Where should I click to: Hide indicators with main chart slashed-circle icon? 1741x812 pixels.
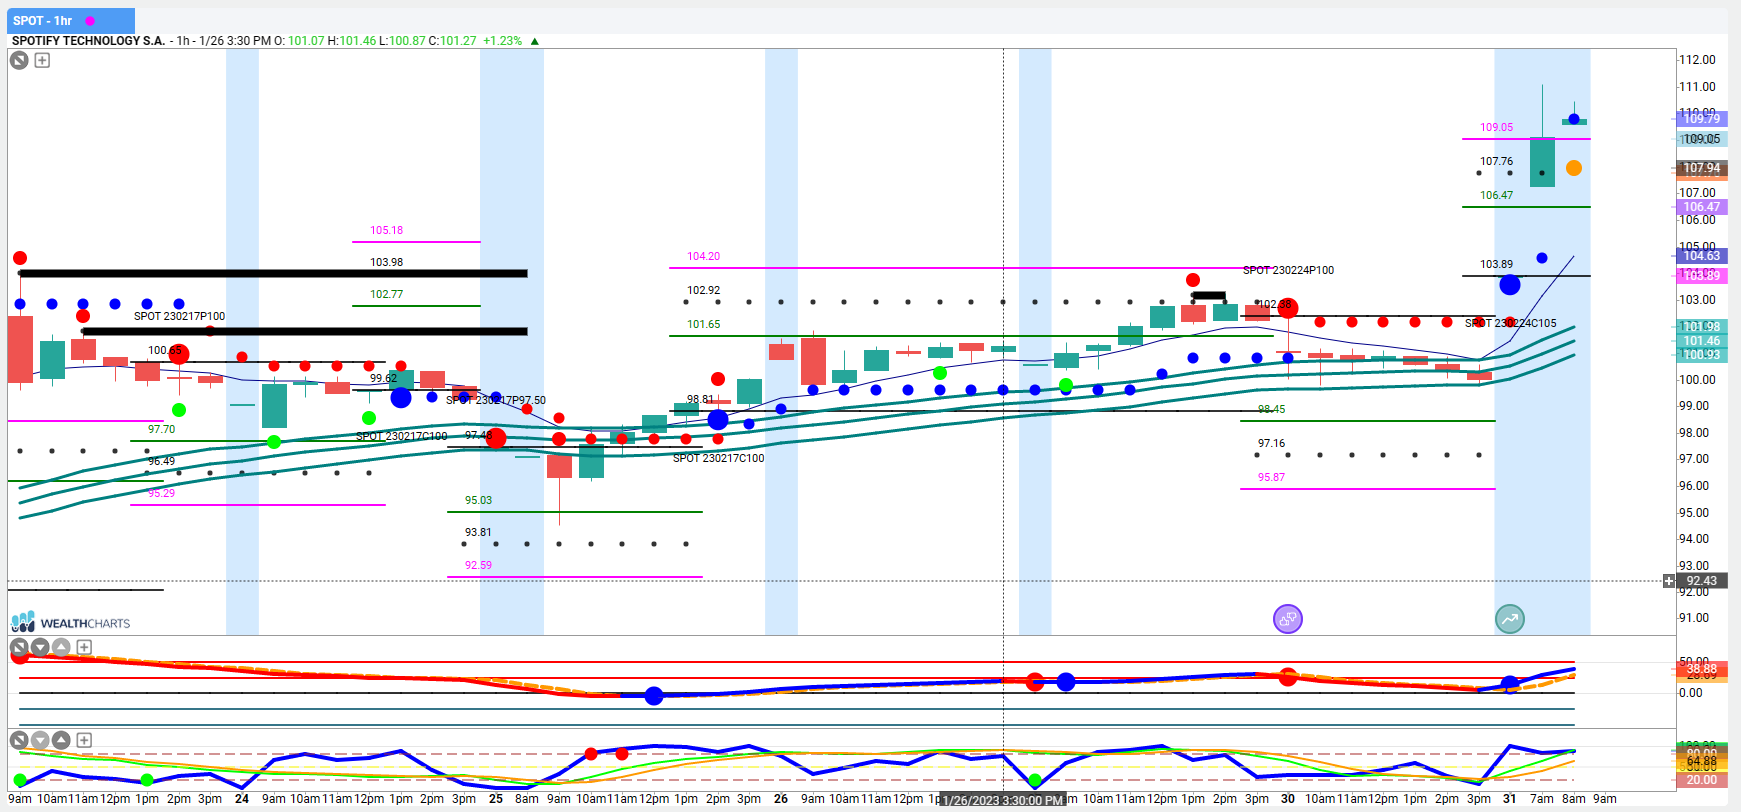point(19,60)
